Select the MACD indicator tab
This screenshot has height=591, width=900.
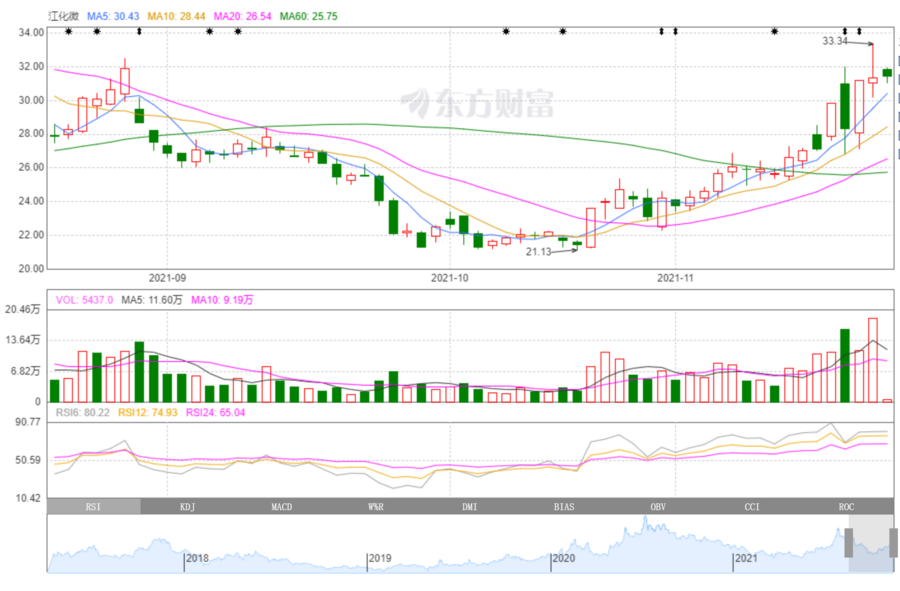[282, 506]
